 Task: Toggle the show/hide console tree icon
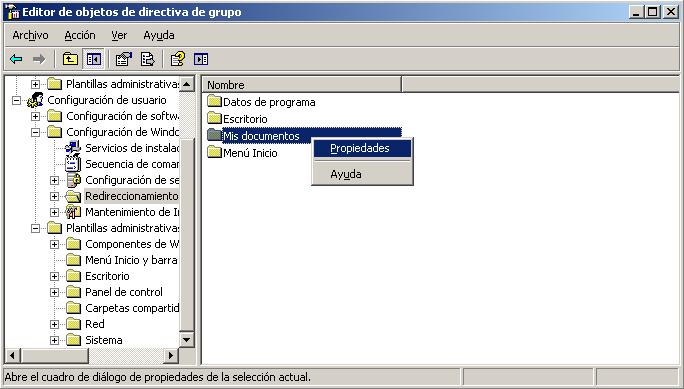click(93, 59)
